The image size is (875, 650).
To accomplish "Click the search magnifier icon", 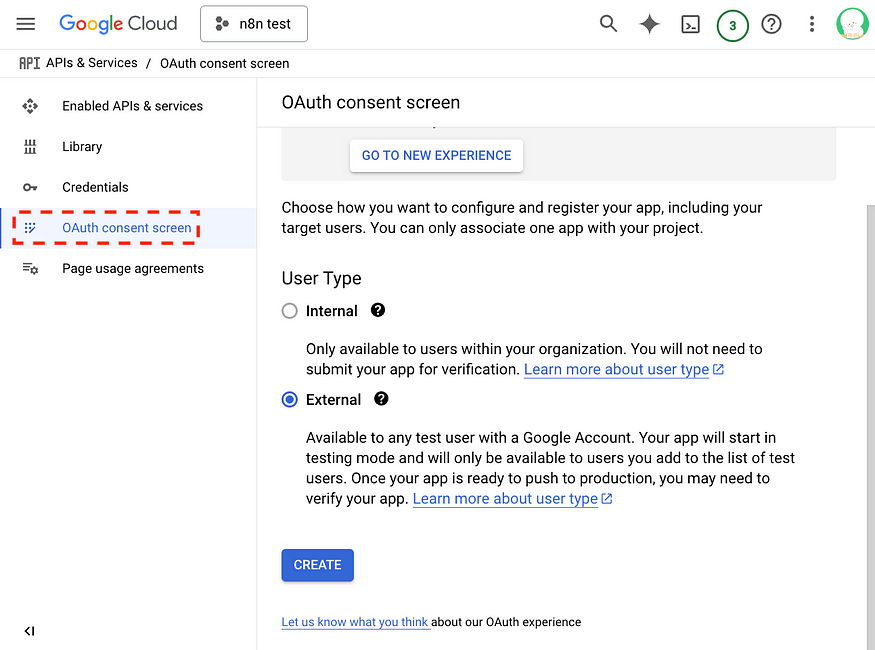I will click(x=608, y=24).
